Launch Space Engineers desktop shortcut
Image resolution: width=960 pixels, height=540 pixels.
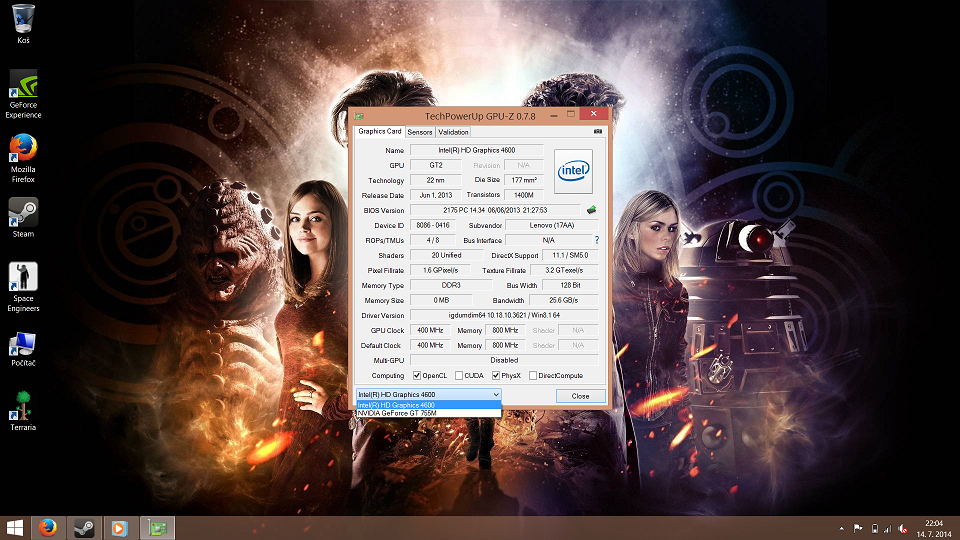coord(23,287)
